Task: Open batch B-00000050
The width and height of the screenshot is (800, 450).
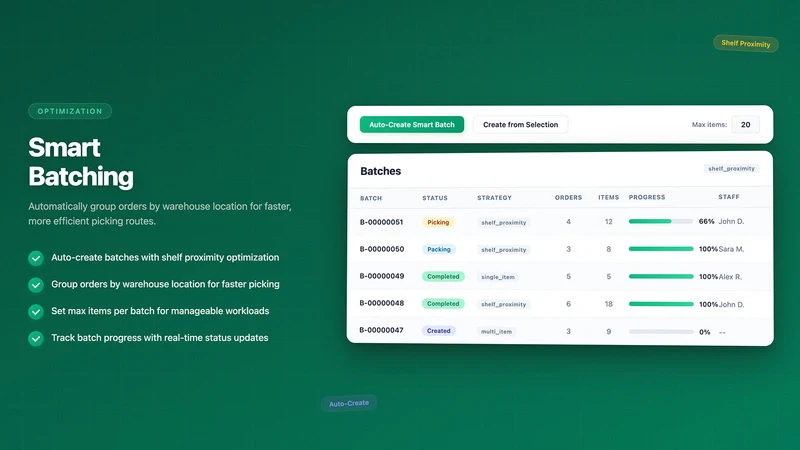Action: (x=382, y=249)
